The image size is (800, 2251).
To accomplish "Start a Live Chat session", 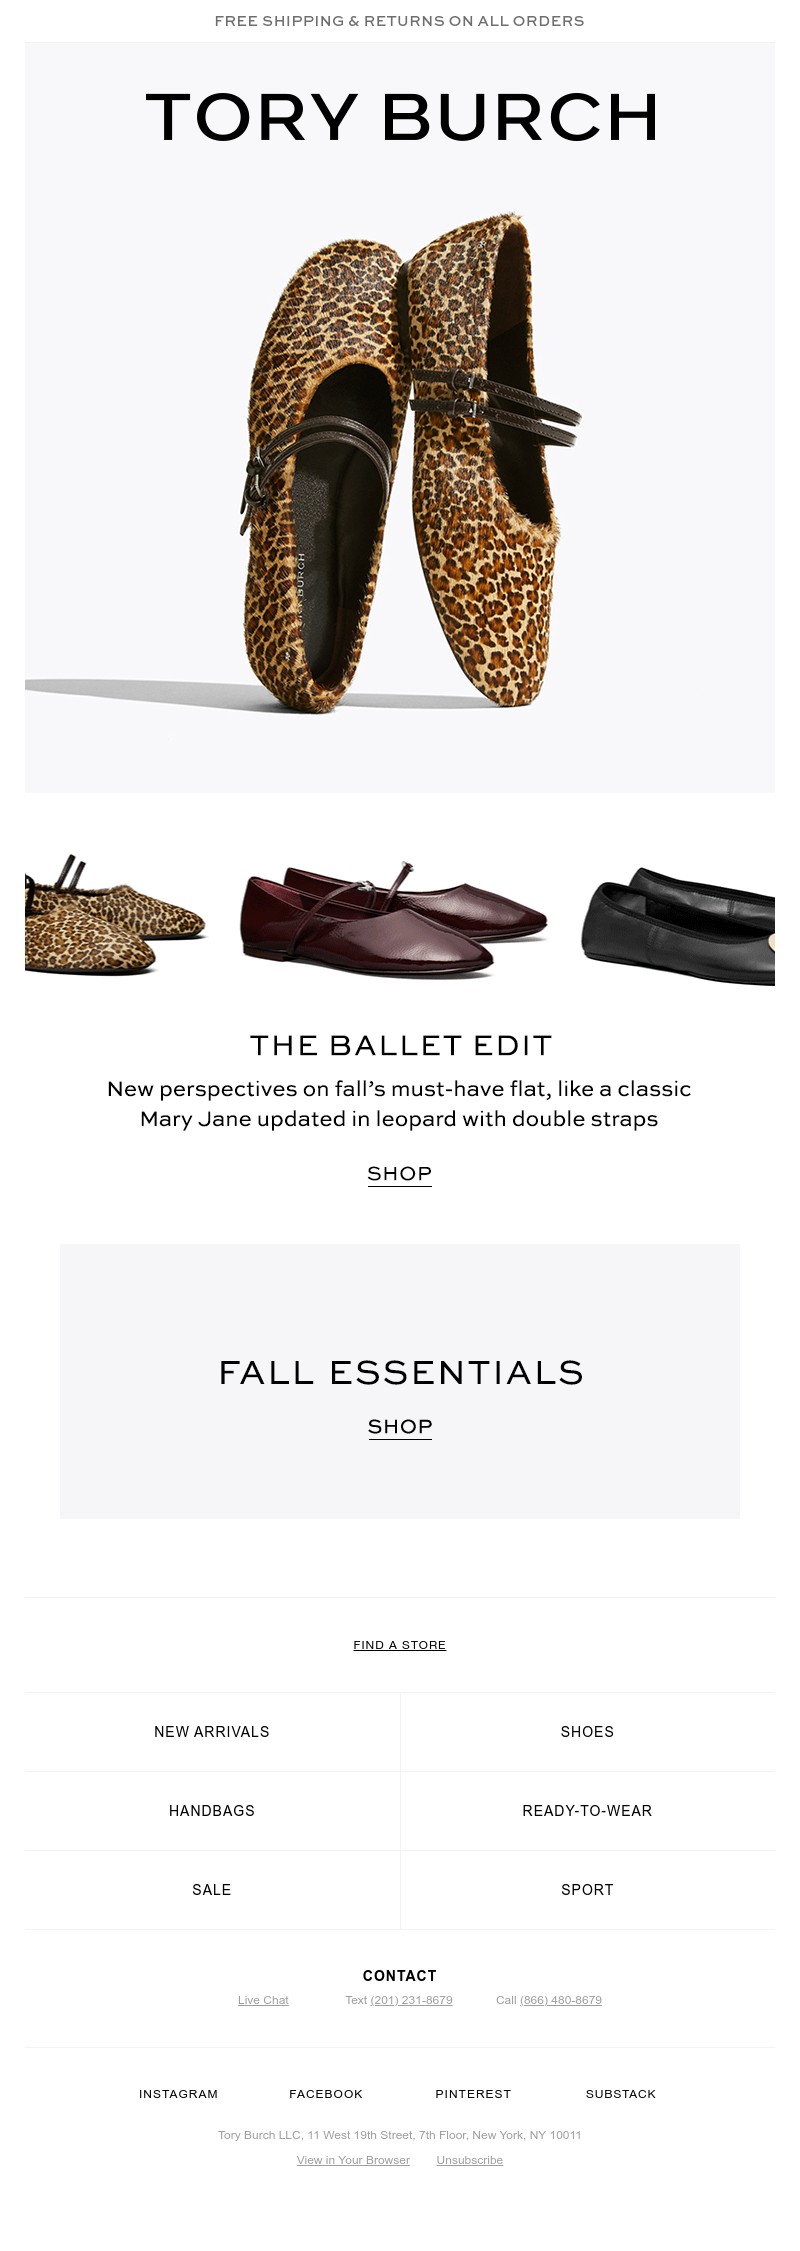I will pyautogui.click(x=263, y=2000).
